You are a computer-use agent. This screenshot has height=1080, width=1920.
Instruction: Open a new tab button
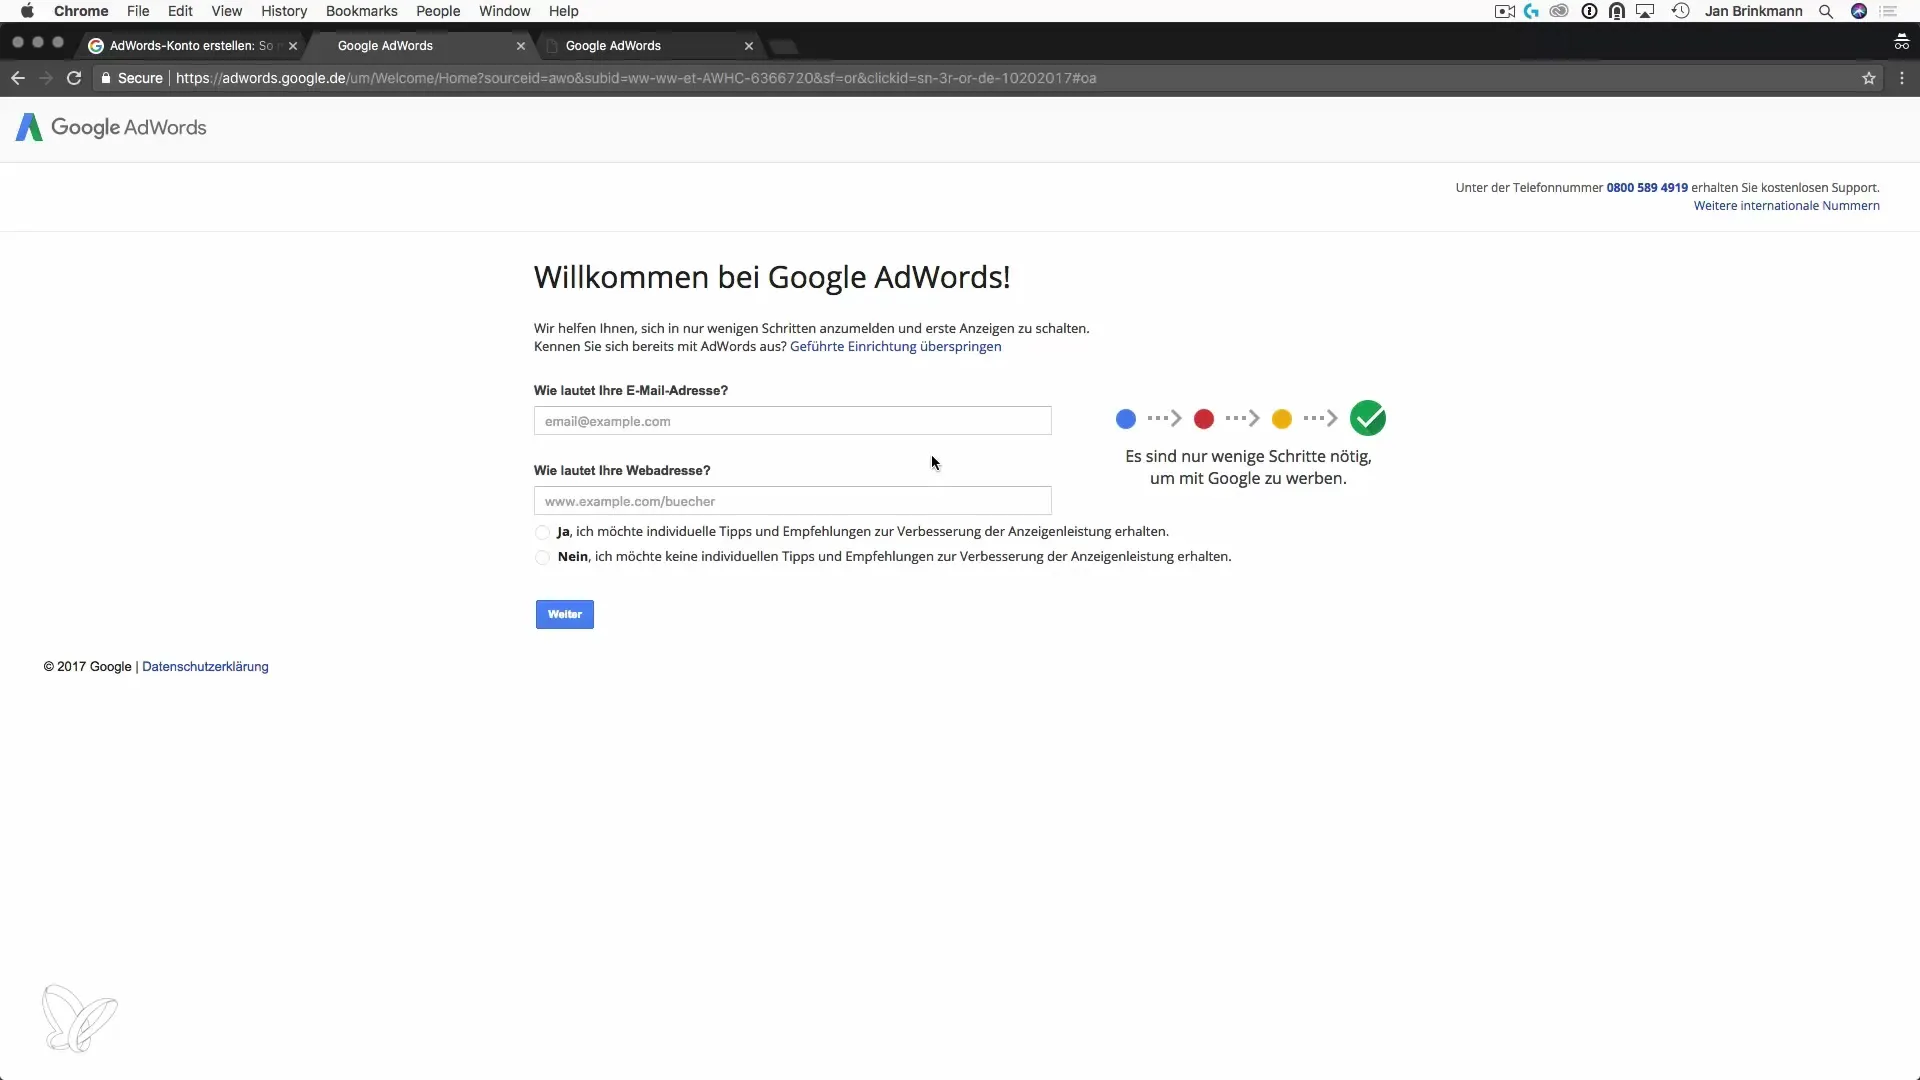click(784, 46)
